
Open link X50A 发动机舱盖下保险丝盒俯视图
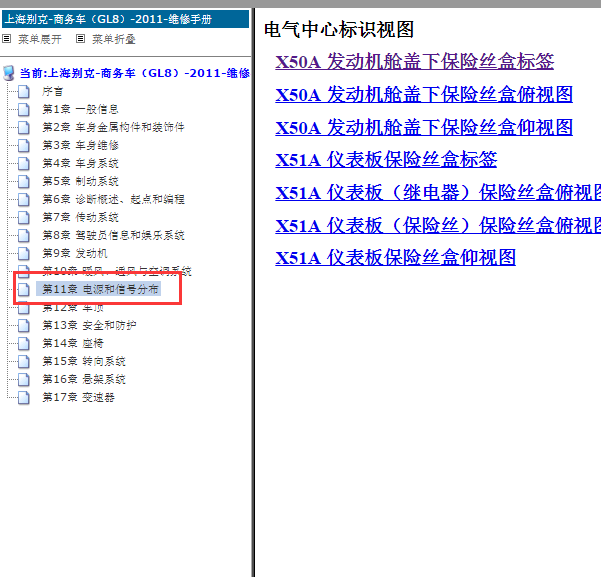click(x=424, y=94)
